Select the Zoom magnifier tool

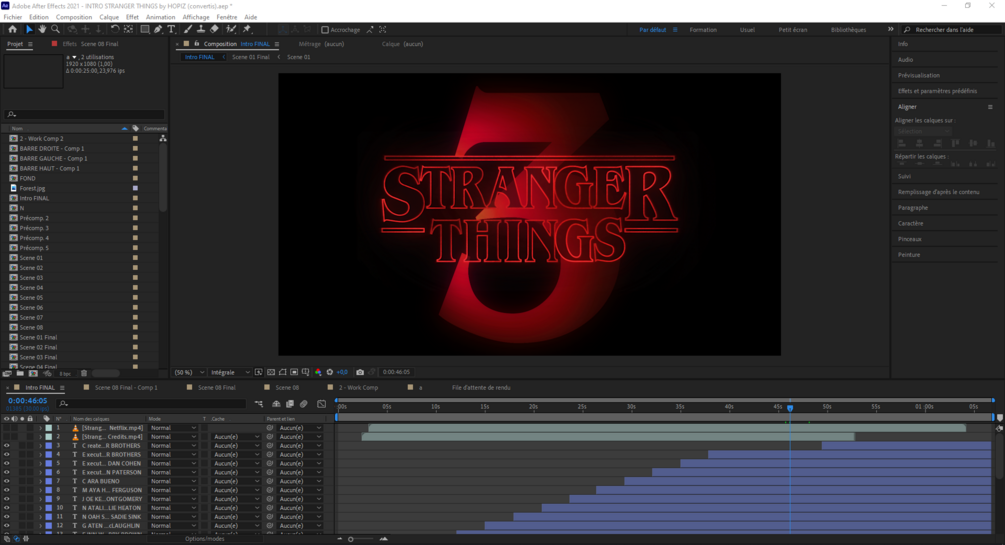[56, 29]
